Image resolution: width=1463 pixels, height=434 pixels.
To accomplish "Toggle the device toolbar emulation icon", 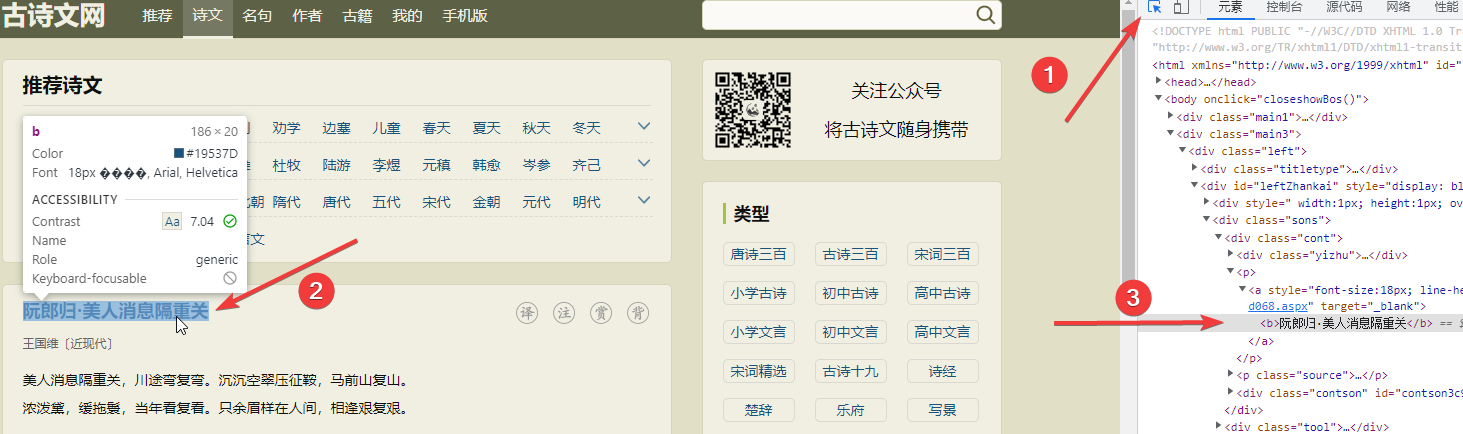I will (1181, 8).
